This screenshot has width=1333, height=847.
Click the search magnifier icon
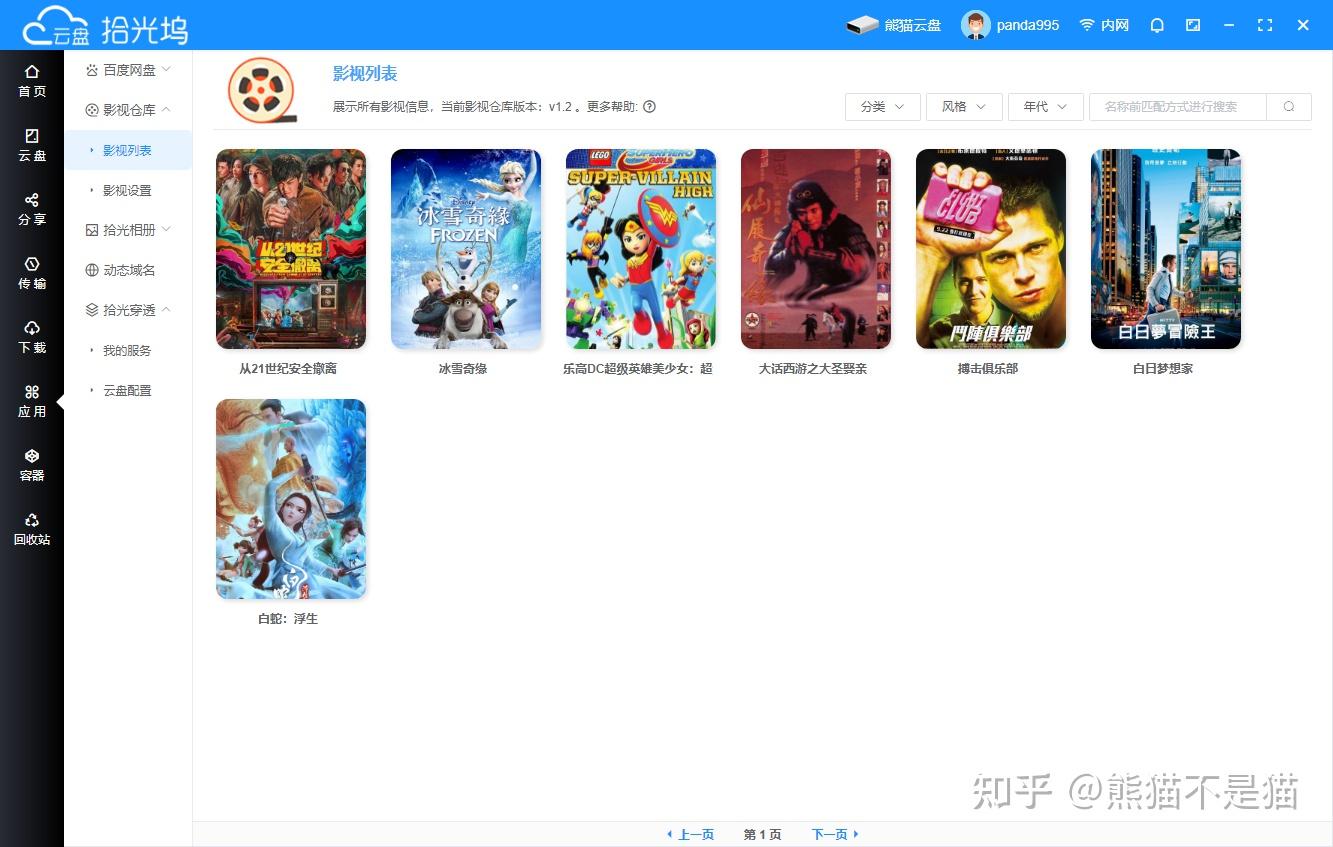coord(1289,106)
